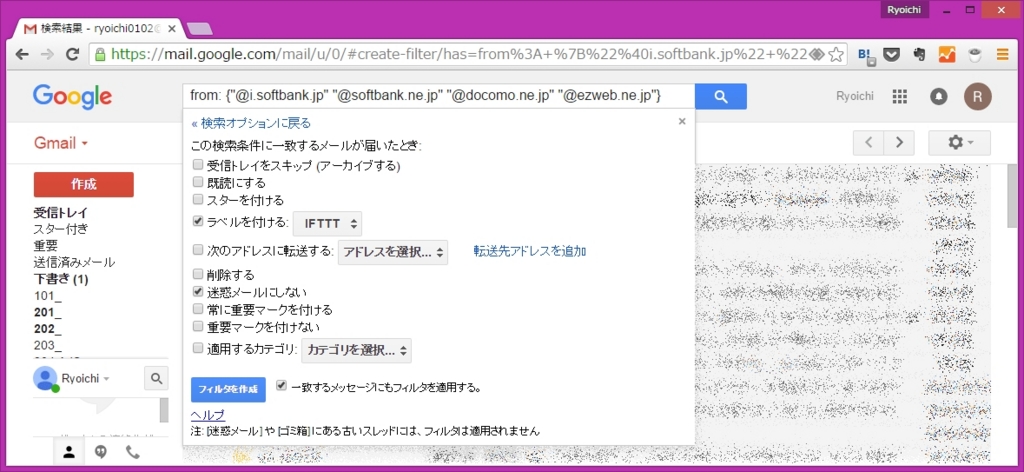Screen dimensions: 1024x472
Task: Open the Hangouts Ryoichi profile avatar
Action: tap(45, 379)
